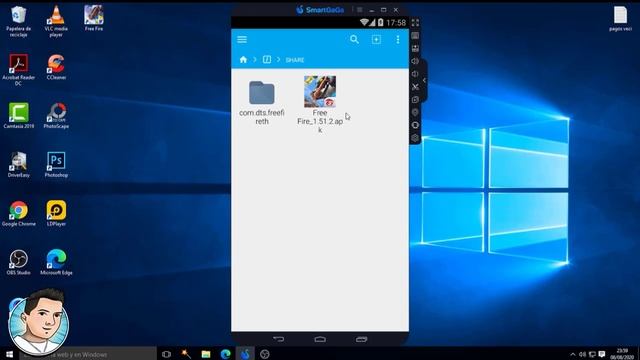Click the location pin sidebar icon
This screenshot has width=640, height=360.
click(415, 112)
